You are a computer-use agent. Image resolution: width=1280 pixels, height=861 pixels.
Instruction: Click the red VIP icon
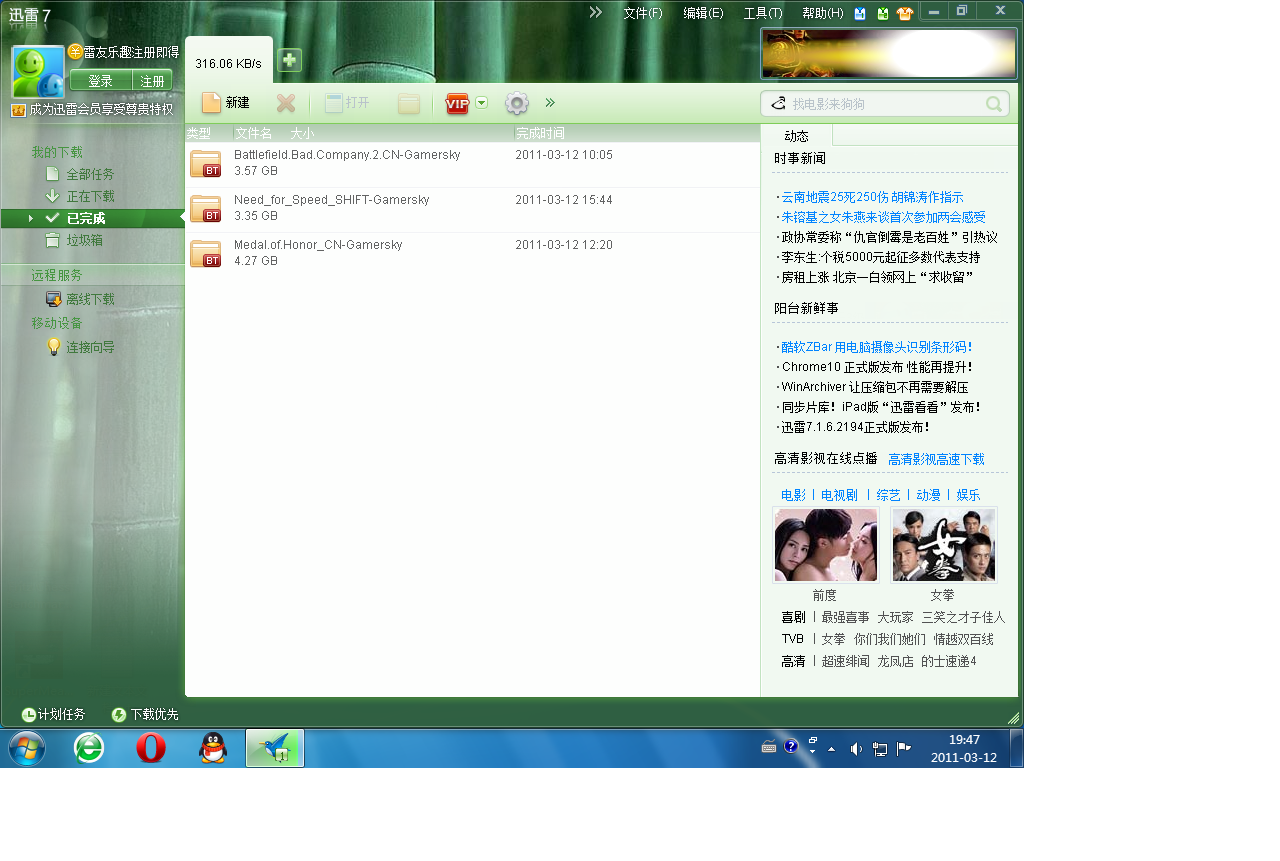coord(457,104)
